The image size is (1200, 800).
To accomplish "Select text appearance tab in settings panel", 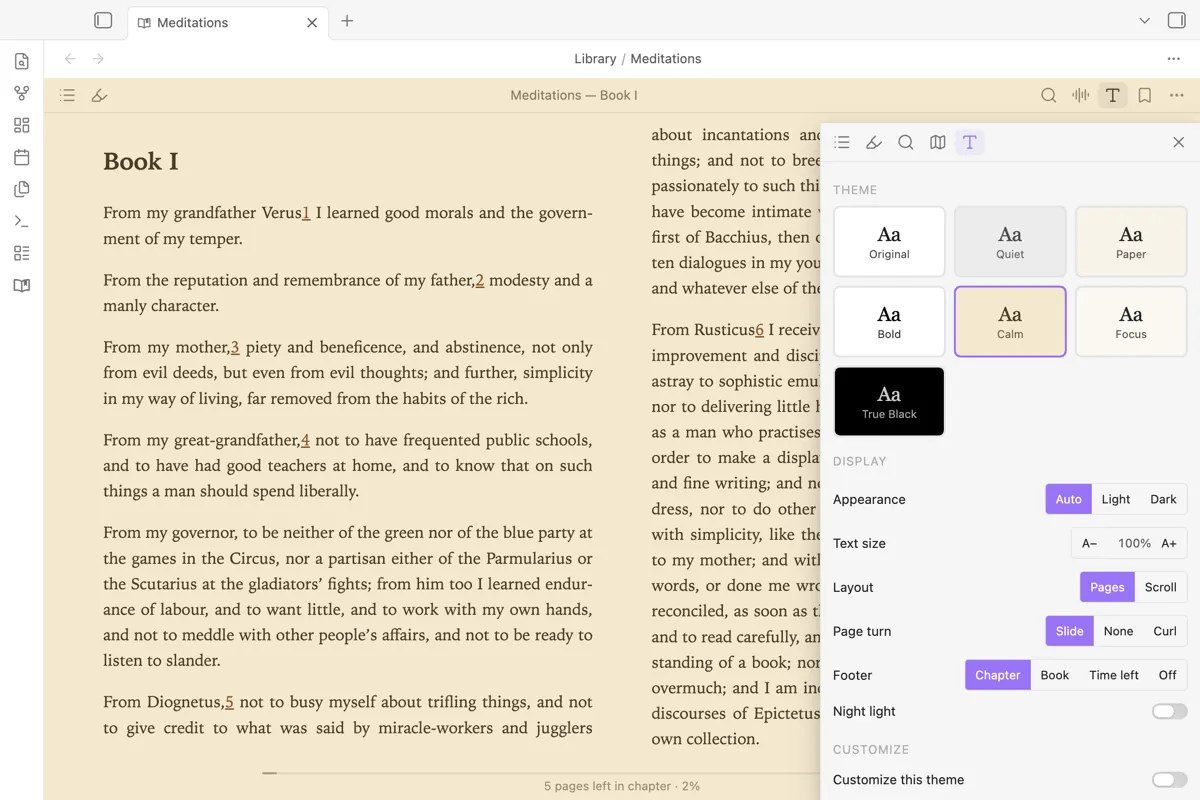I will point(969,142).
